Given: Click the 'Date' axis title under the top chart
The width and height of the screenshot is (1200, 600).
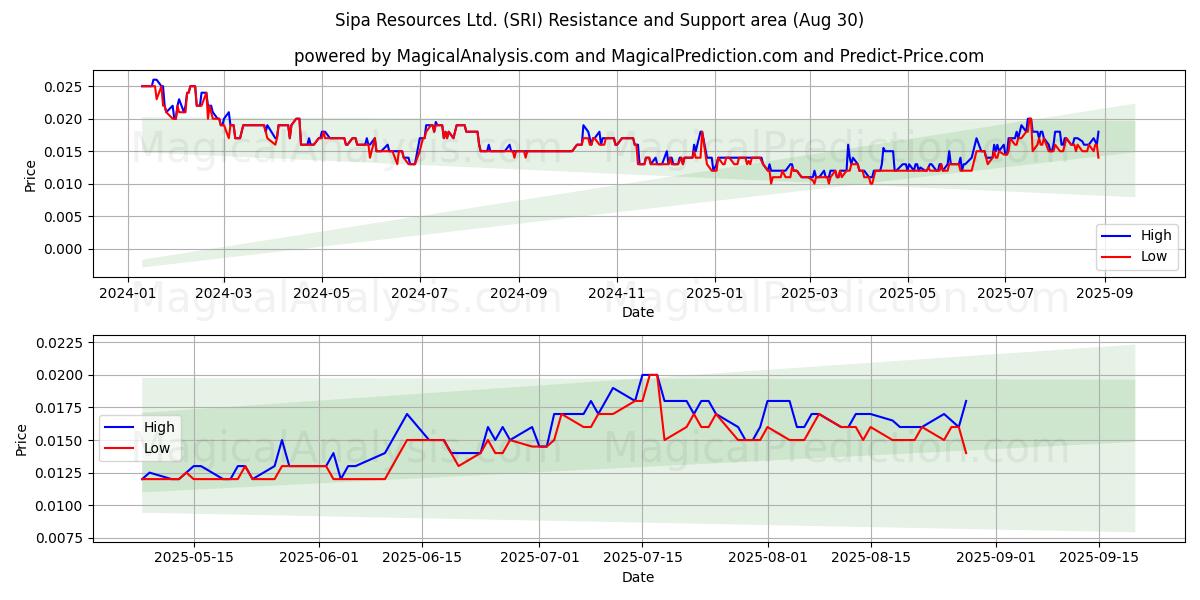Looking at the screenshot, I should coord(638,312).
